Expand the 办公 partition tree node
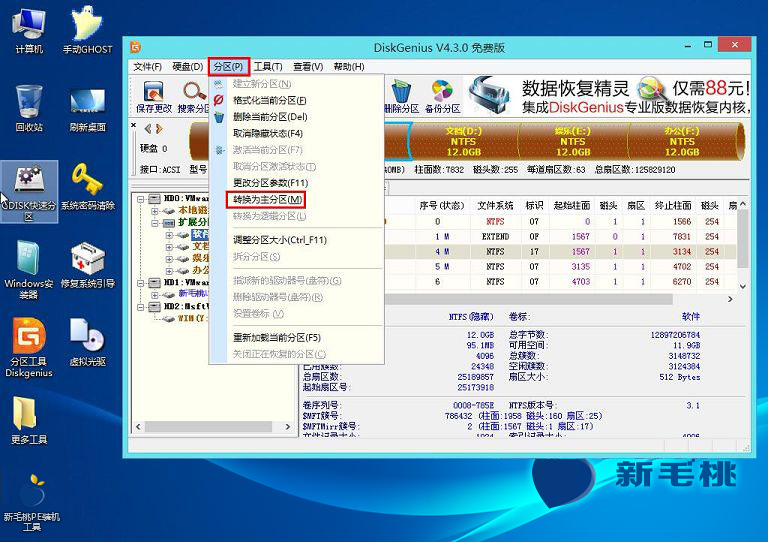The height and width of the screenshot is (542, 768). (x=169, y=271)
